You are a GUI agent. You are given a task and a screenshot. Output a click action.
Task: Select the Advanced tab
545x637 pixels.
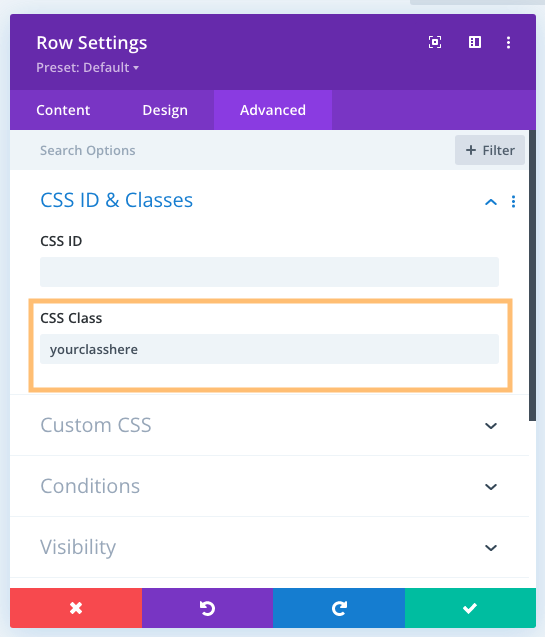(273, 110)
